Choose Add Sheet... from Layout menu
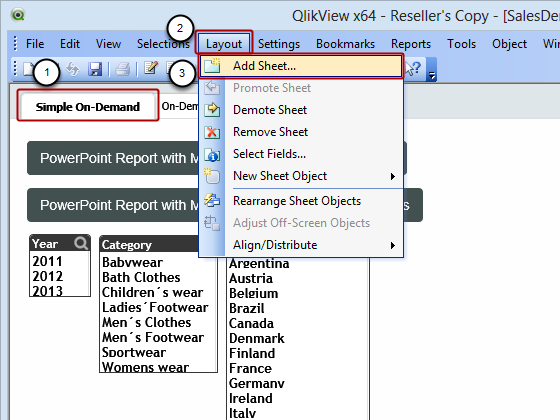 pos(301,66)
